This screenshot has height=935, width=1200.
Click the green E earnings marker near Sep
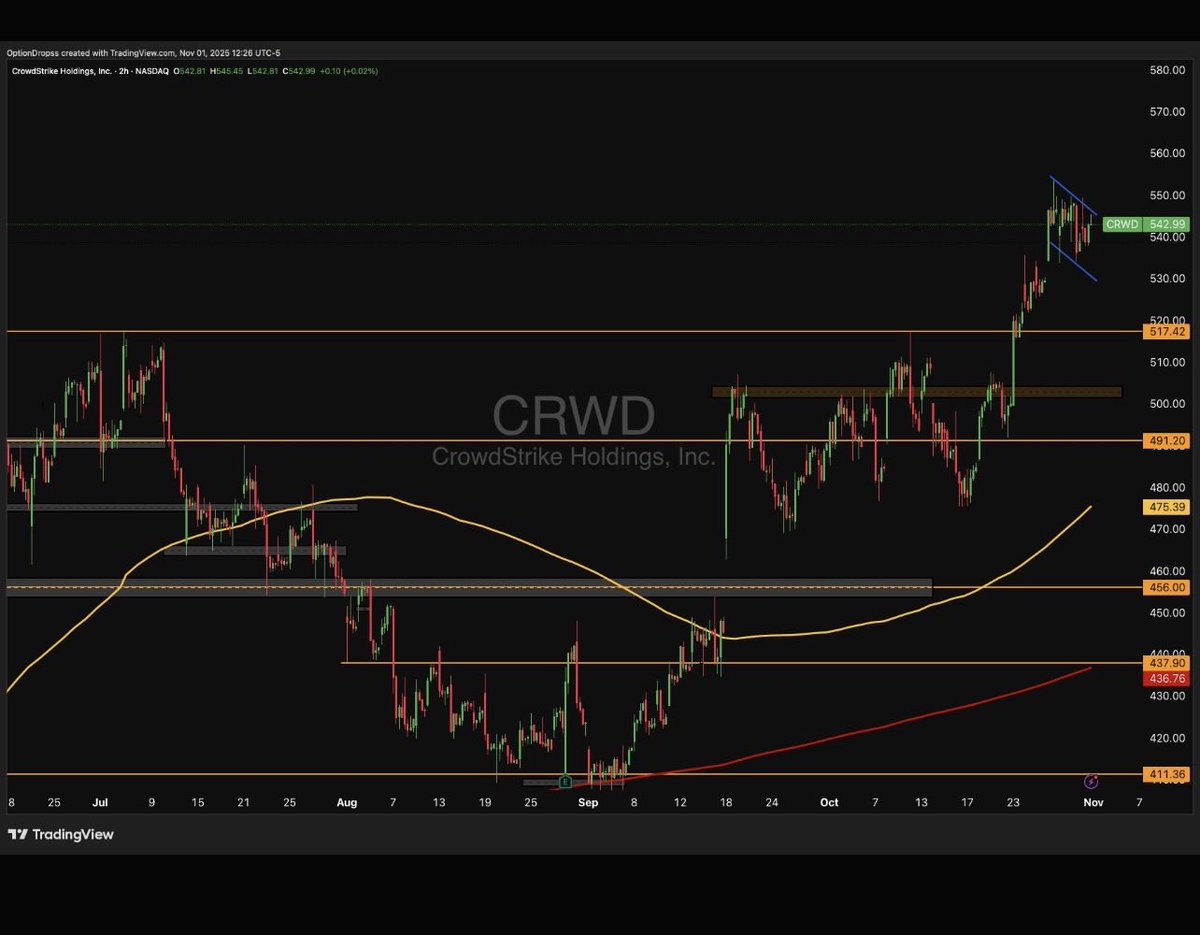pyautogui.click(x=566, y=781)
